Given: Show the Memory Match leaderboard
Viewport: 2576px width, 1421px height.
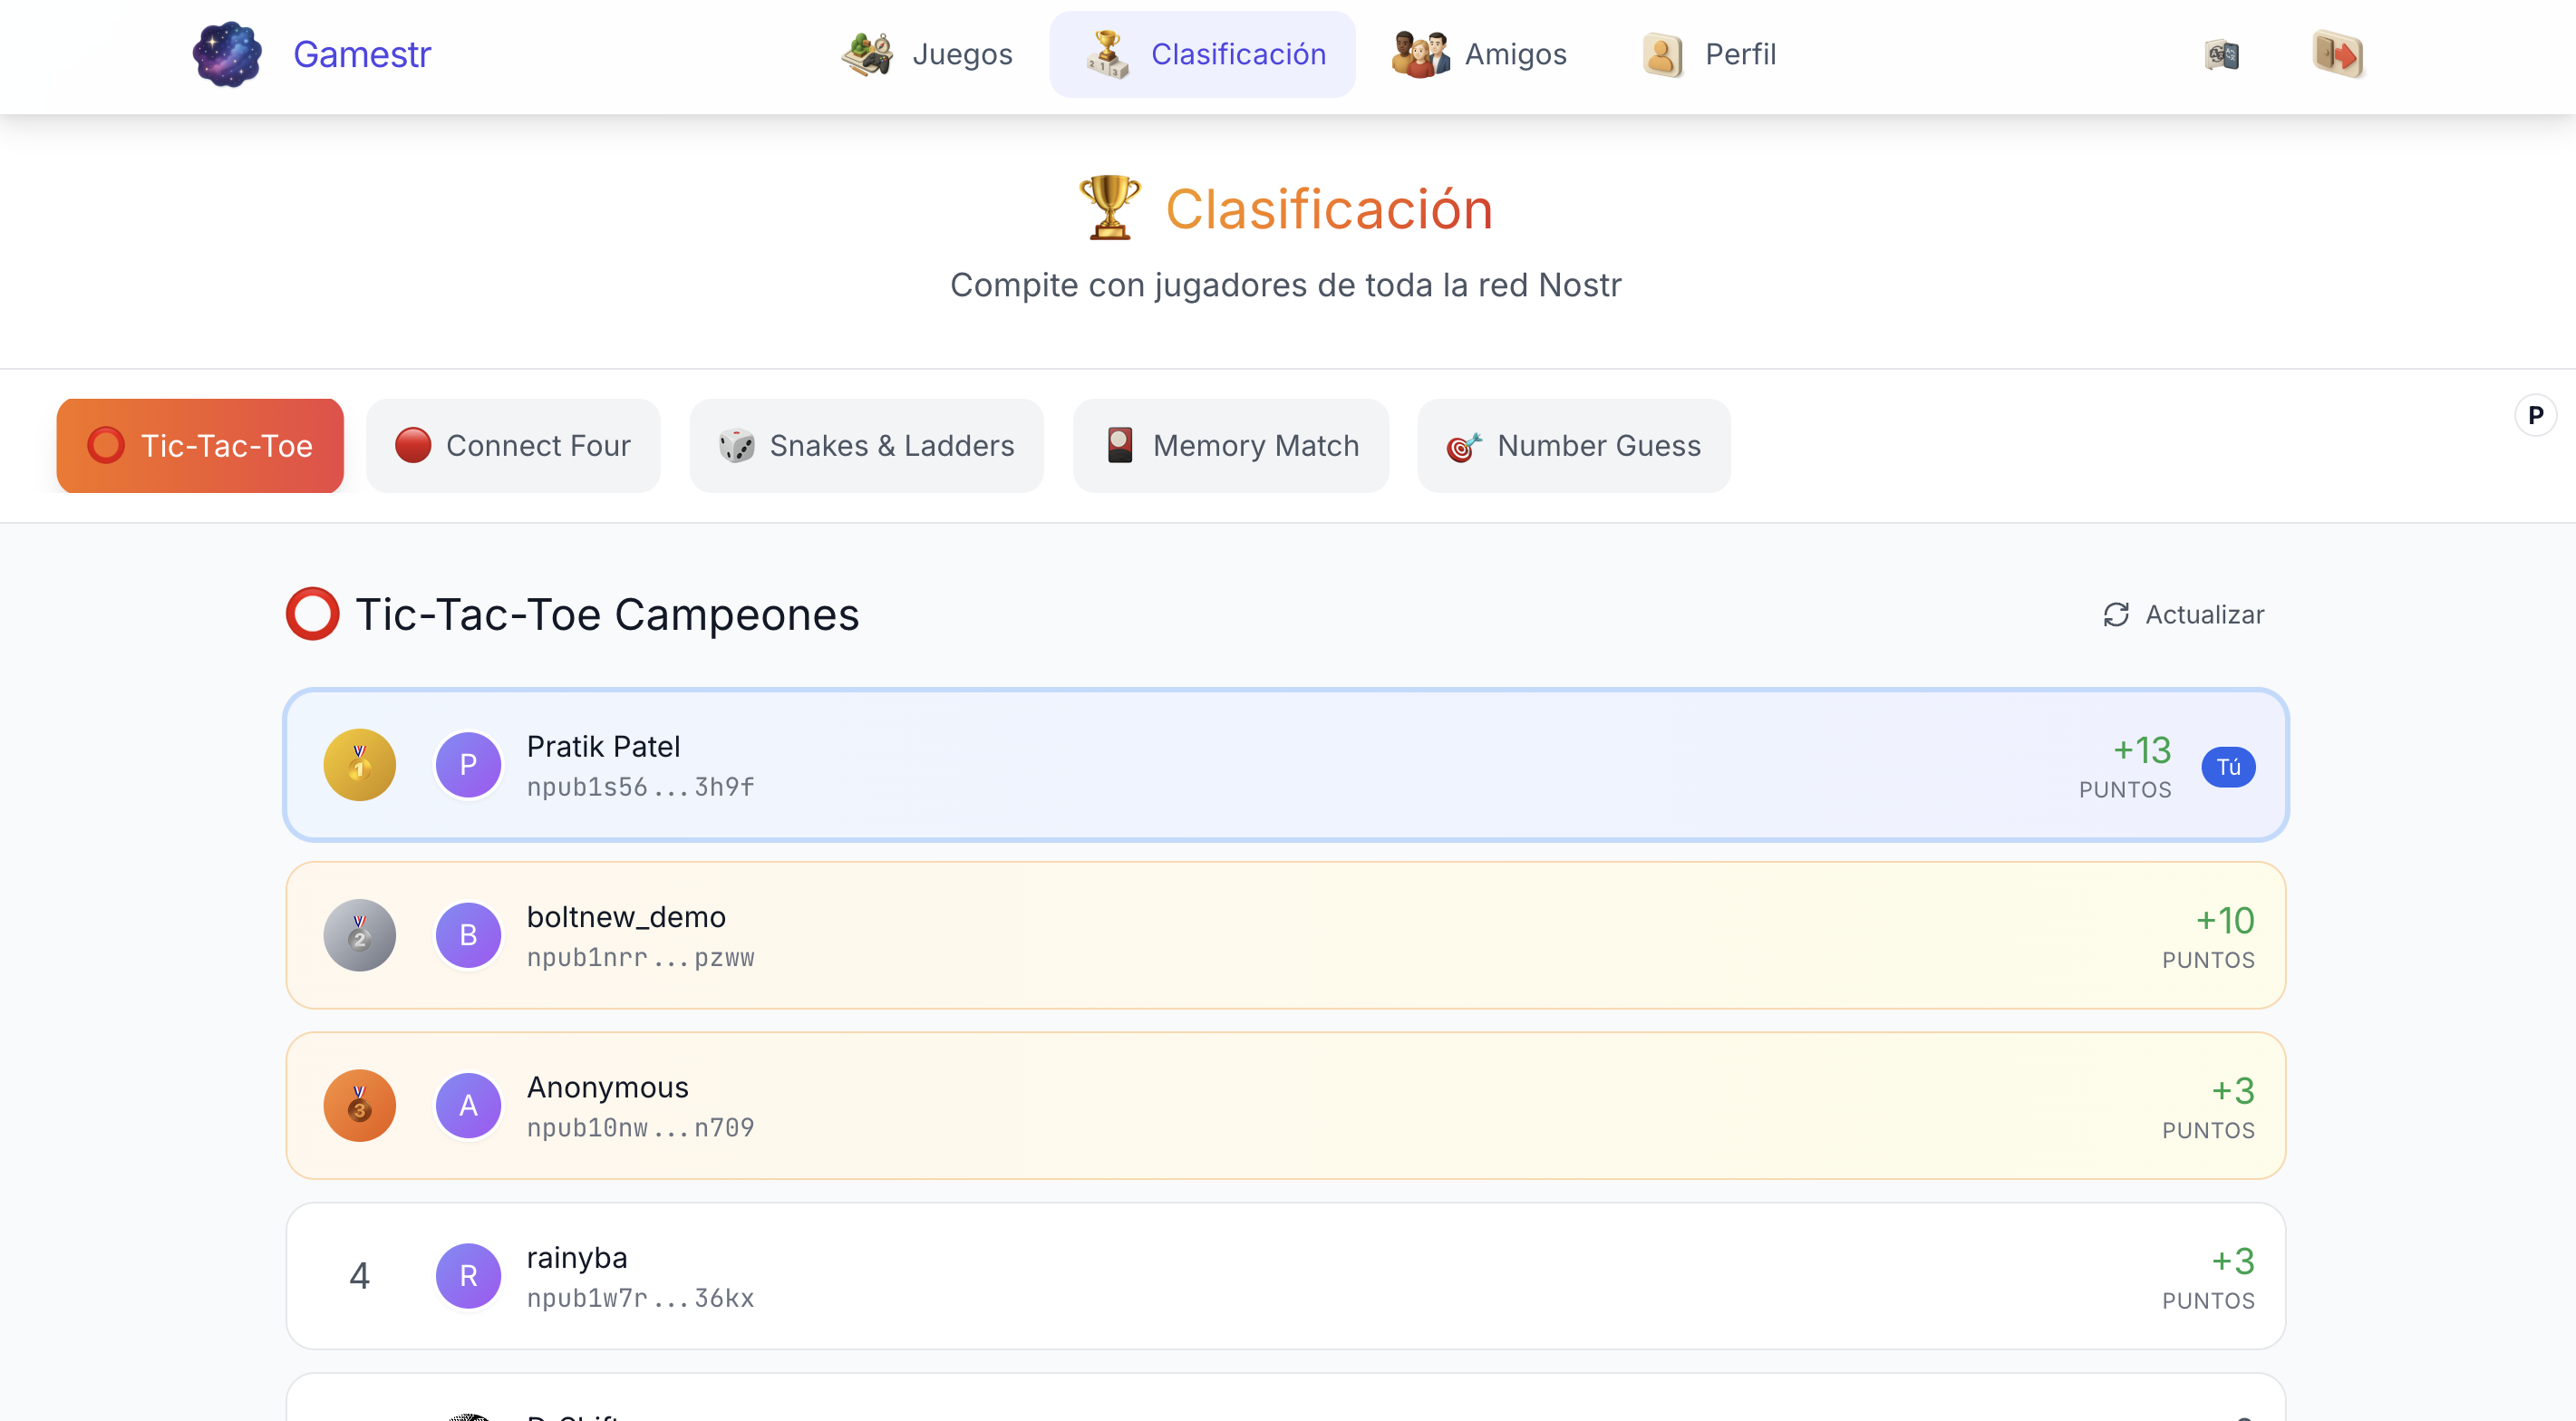Looking at the screenshot, I should click(1230, 446).
